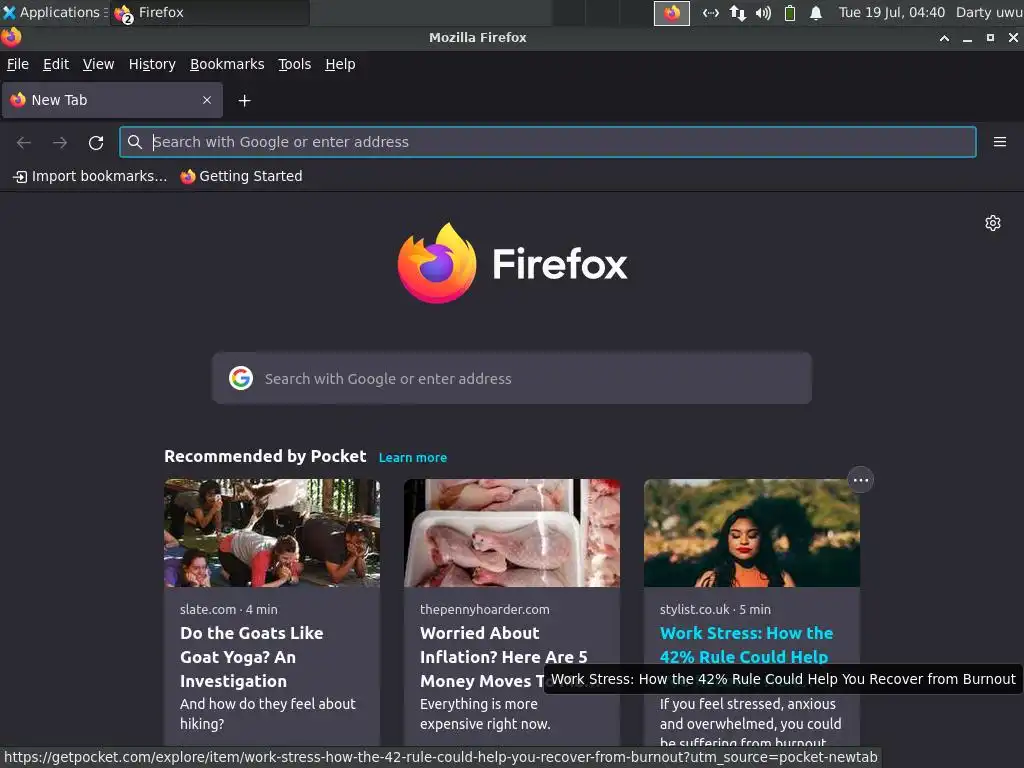Screen dimensions: 1024x768
Task: Open the Edit menu
Action: coord(56,64)
